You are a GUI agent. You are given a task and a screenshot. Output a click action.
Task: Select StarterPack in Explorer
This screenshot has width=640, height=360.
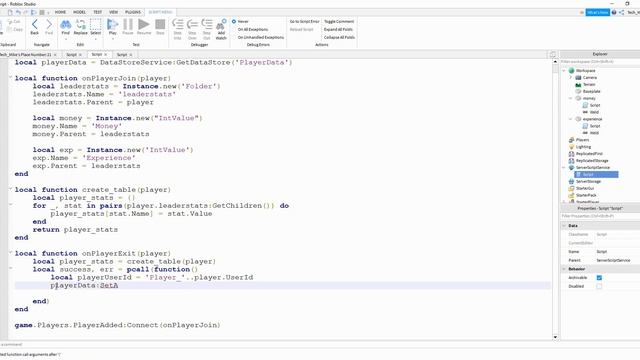pos(582,196)
